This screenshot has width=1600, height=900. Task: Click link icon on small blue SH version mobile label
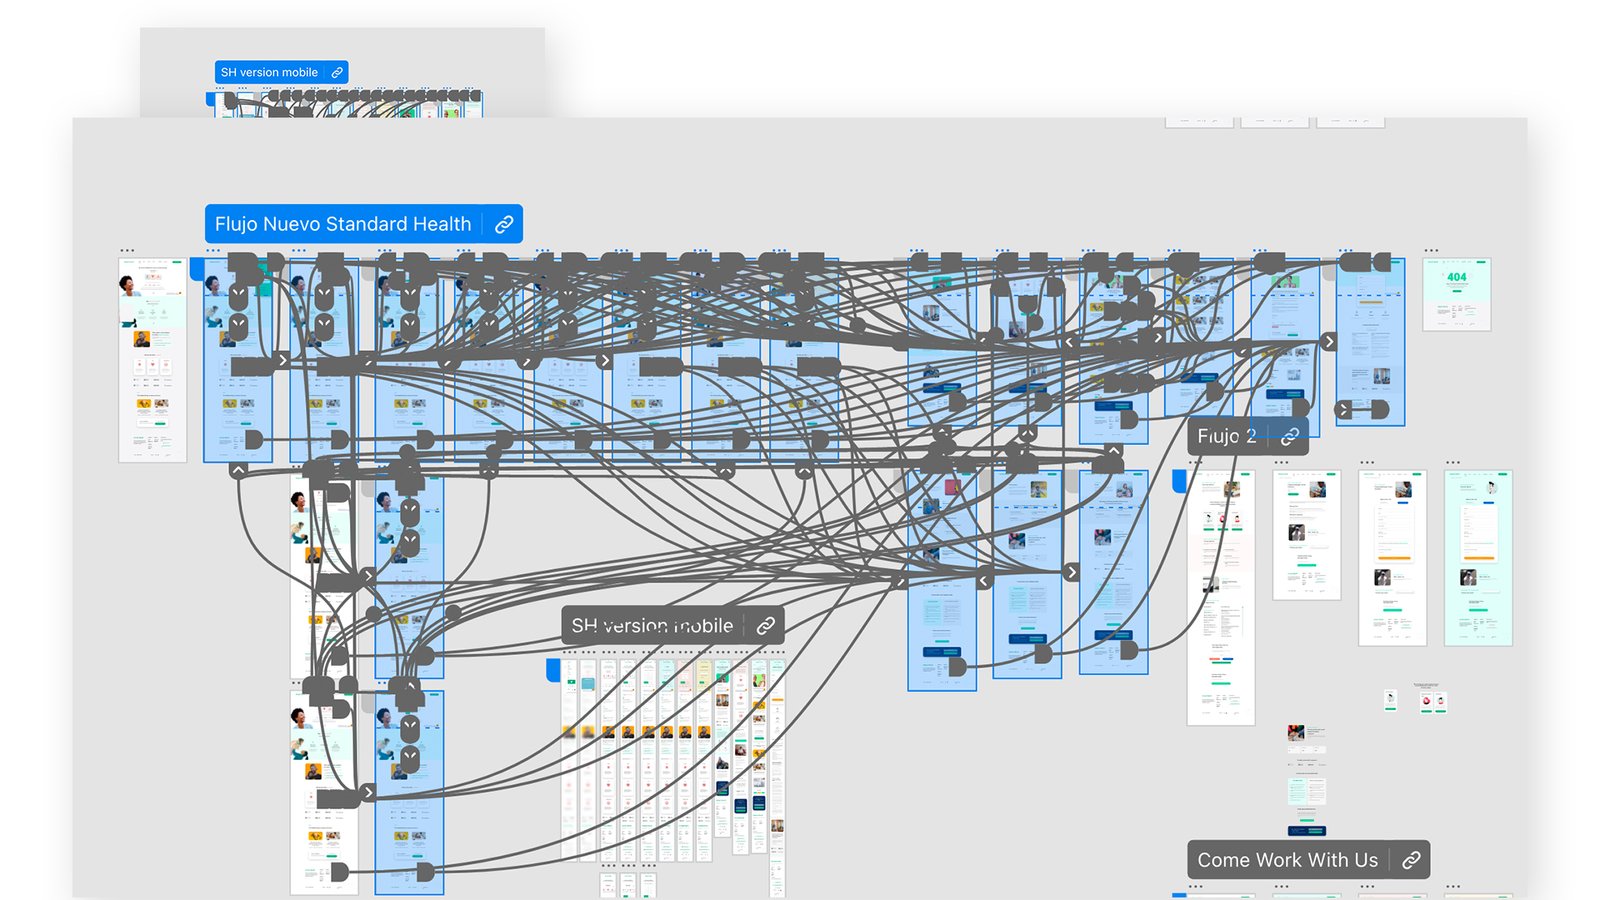click(x=337, y=72)
